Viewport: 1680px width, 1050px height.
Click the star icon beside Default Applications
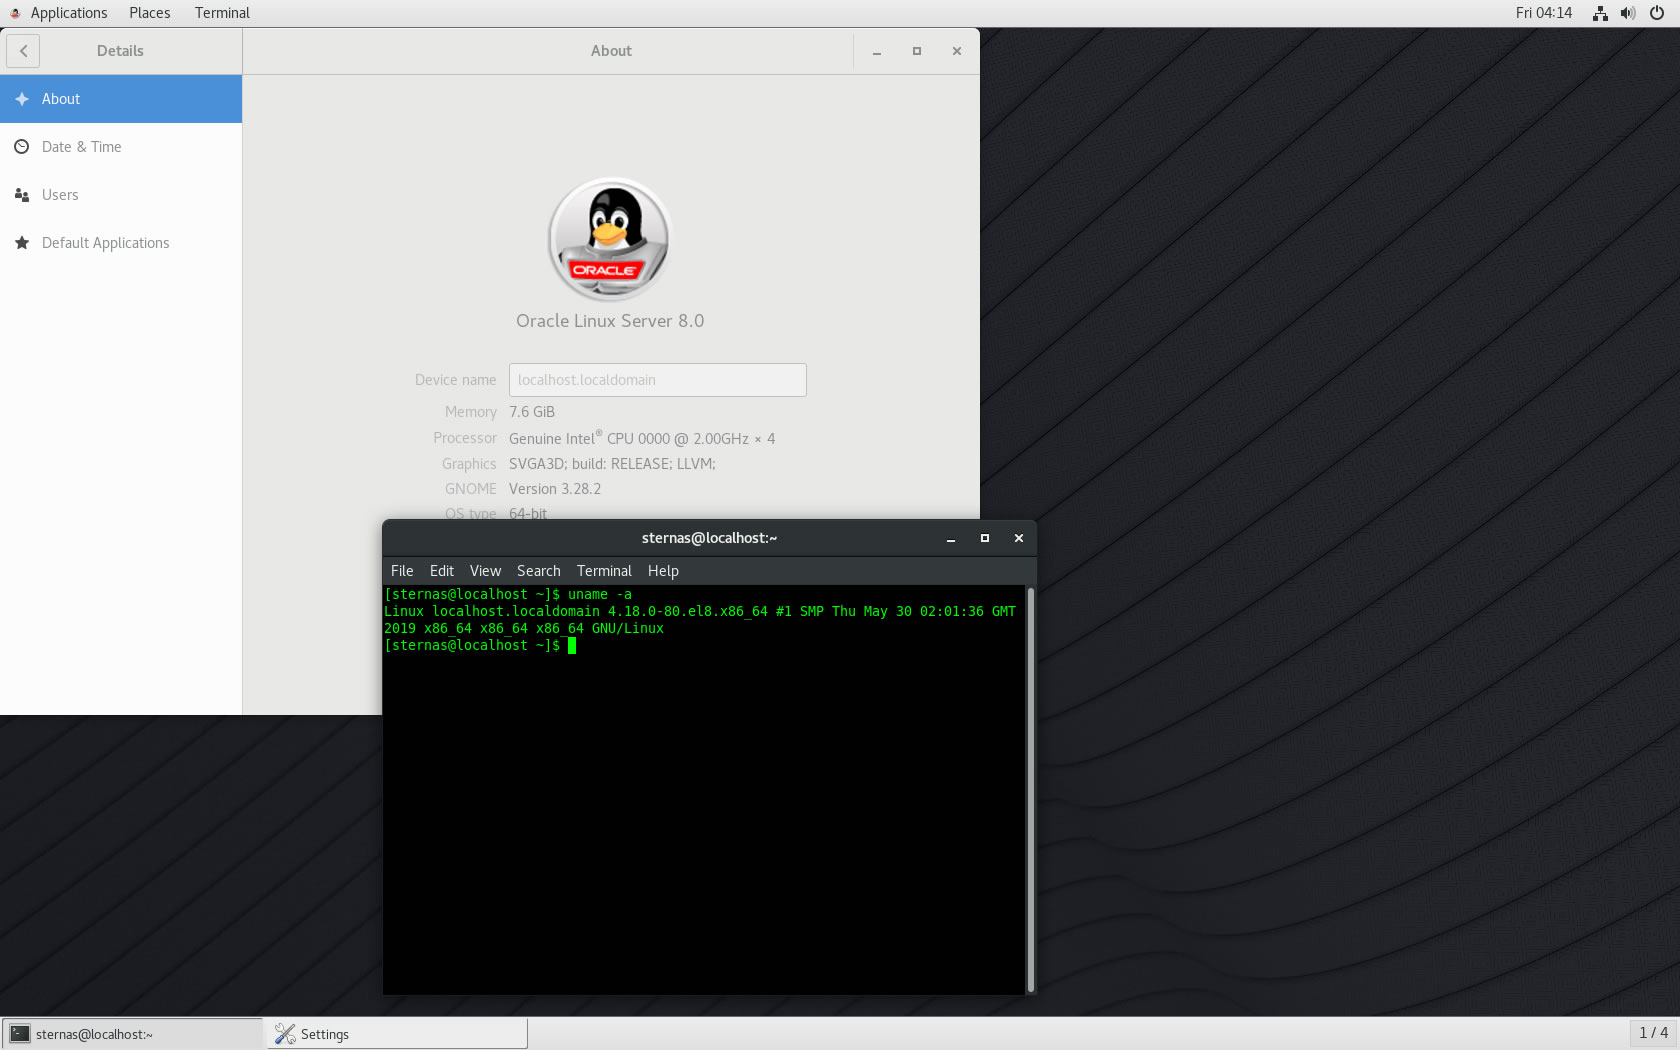(22, 243)
